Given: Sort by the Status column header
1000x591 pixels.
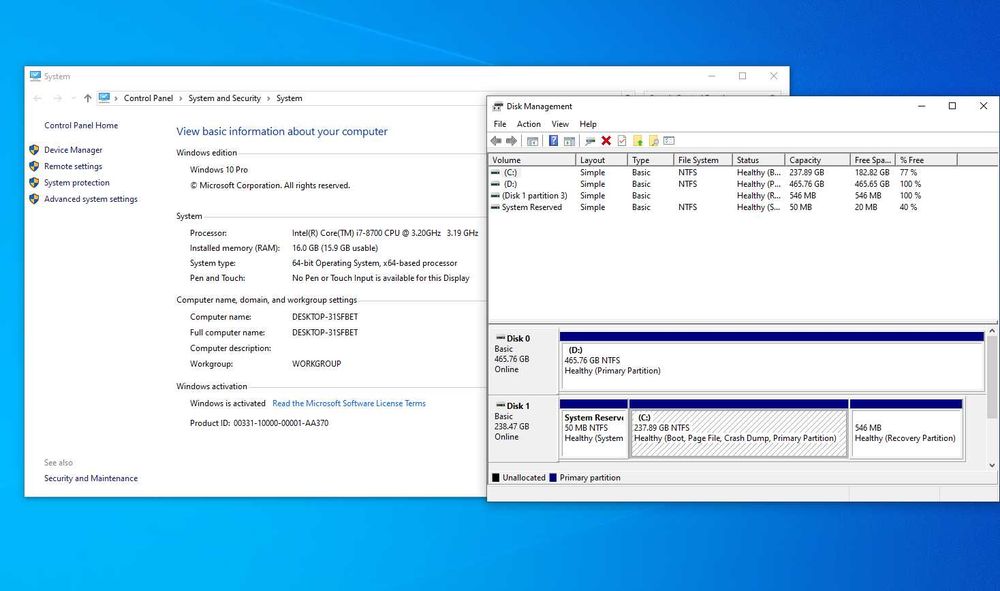Looking at the screenshot, I should (x=758, y=160).
